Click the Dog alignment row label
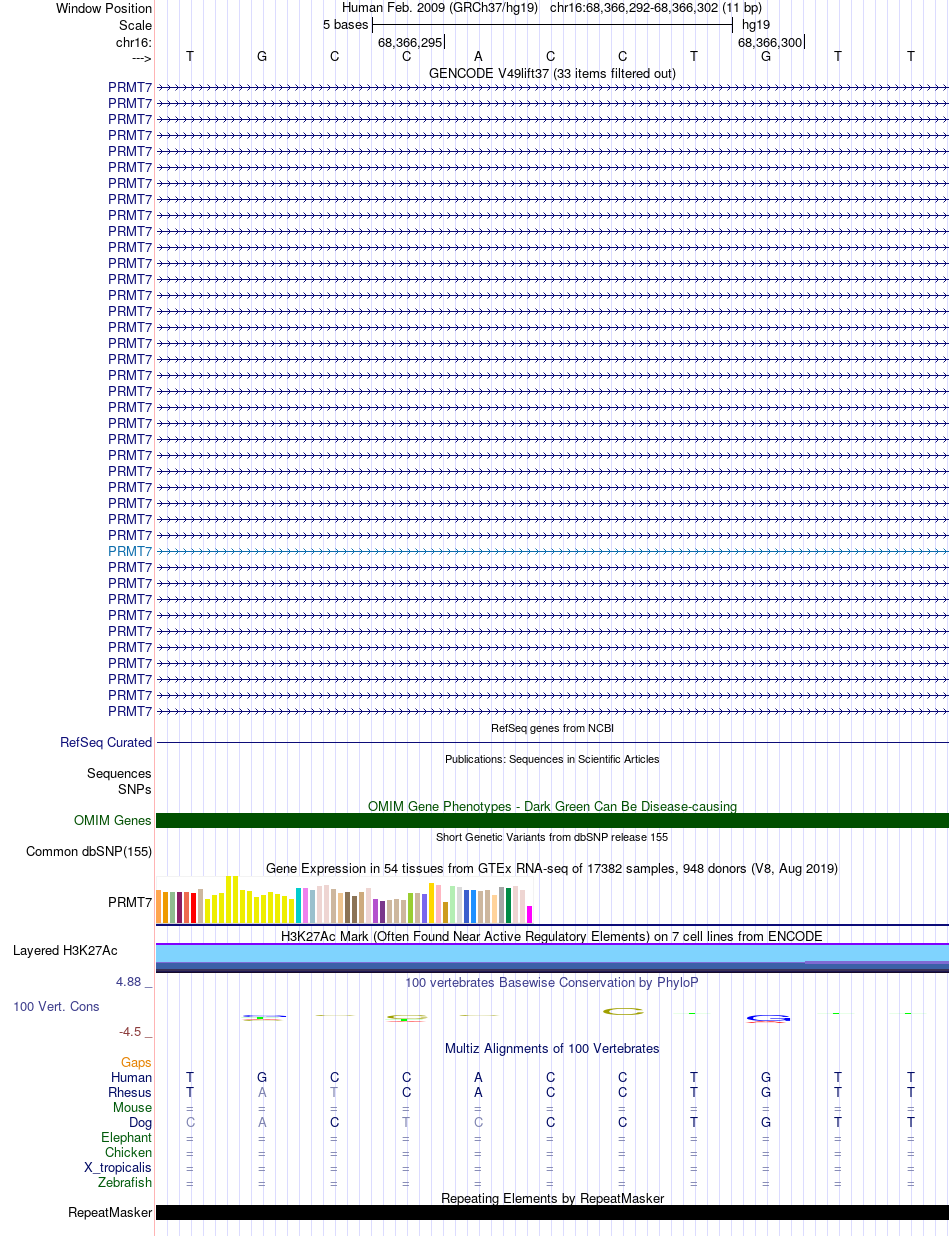The width and height of the screenshot is (950, 1236). (141, 1123)
